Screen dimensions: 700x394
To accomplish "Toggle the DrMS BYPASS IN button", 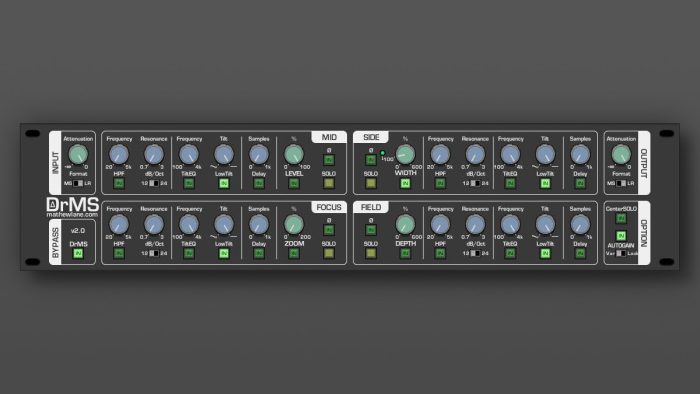I will 78,253.
